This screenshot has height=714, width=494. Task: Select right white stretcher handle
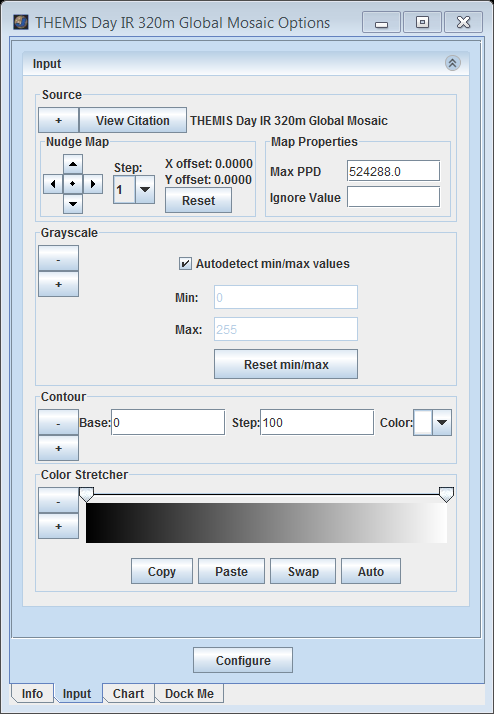[x=446, y=495]
